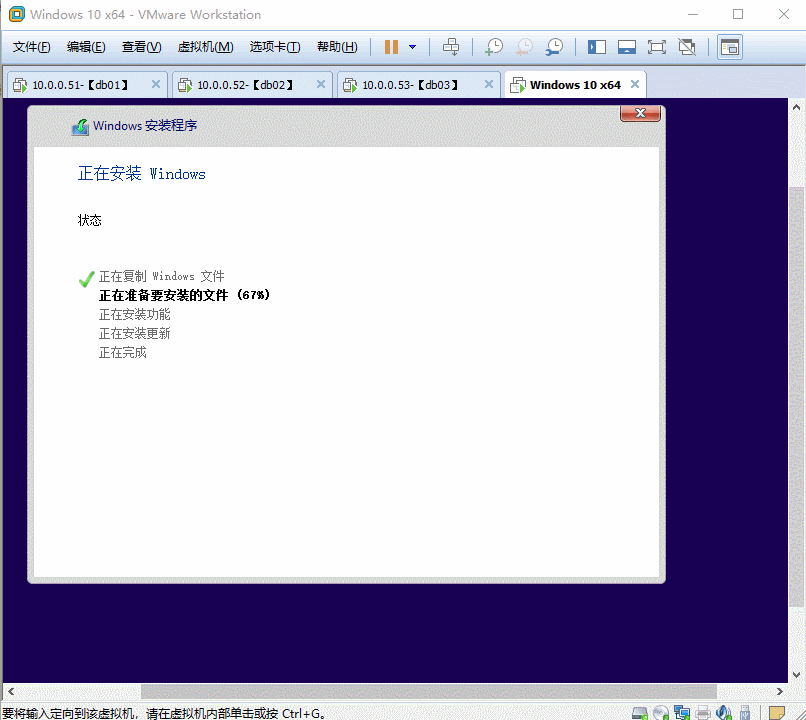Click the 正在安装功能 status line

[x=135, y=315]
